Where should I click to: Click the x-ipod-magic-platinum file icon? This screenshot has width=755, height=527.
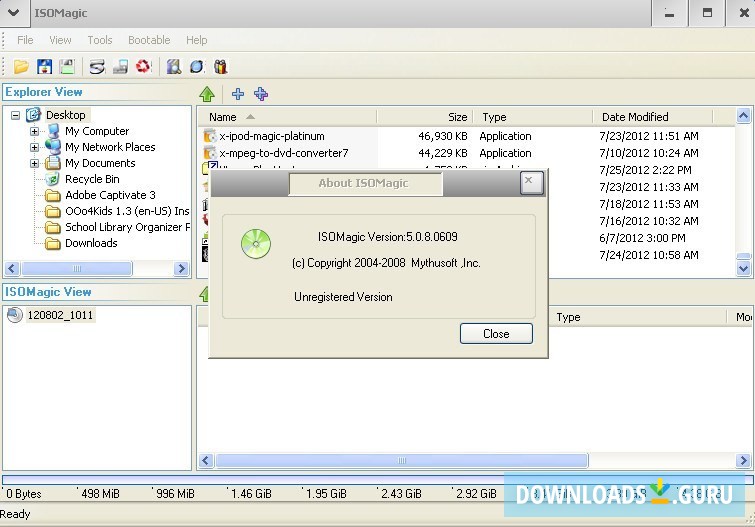coord(209,136)
